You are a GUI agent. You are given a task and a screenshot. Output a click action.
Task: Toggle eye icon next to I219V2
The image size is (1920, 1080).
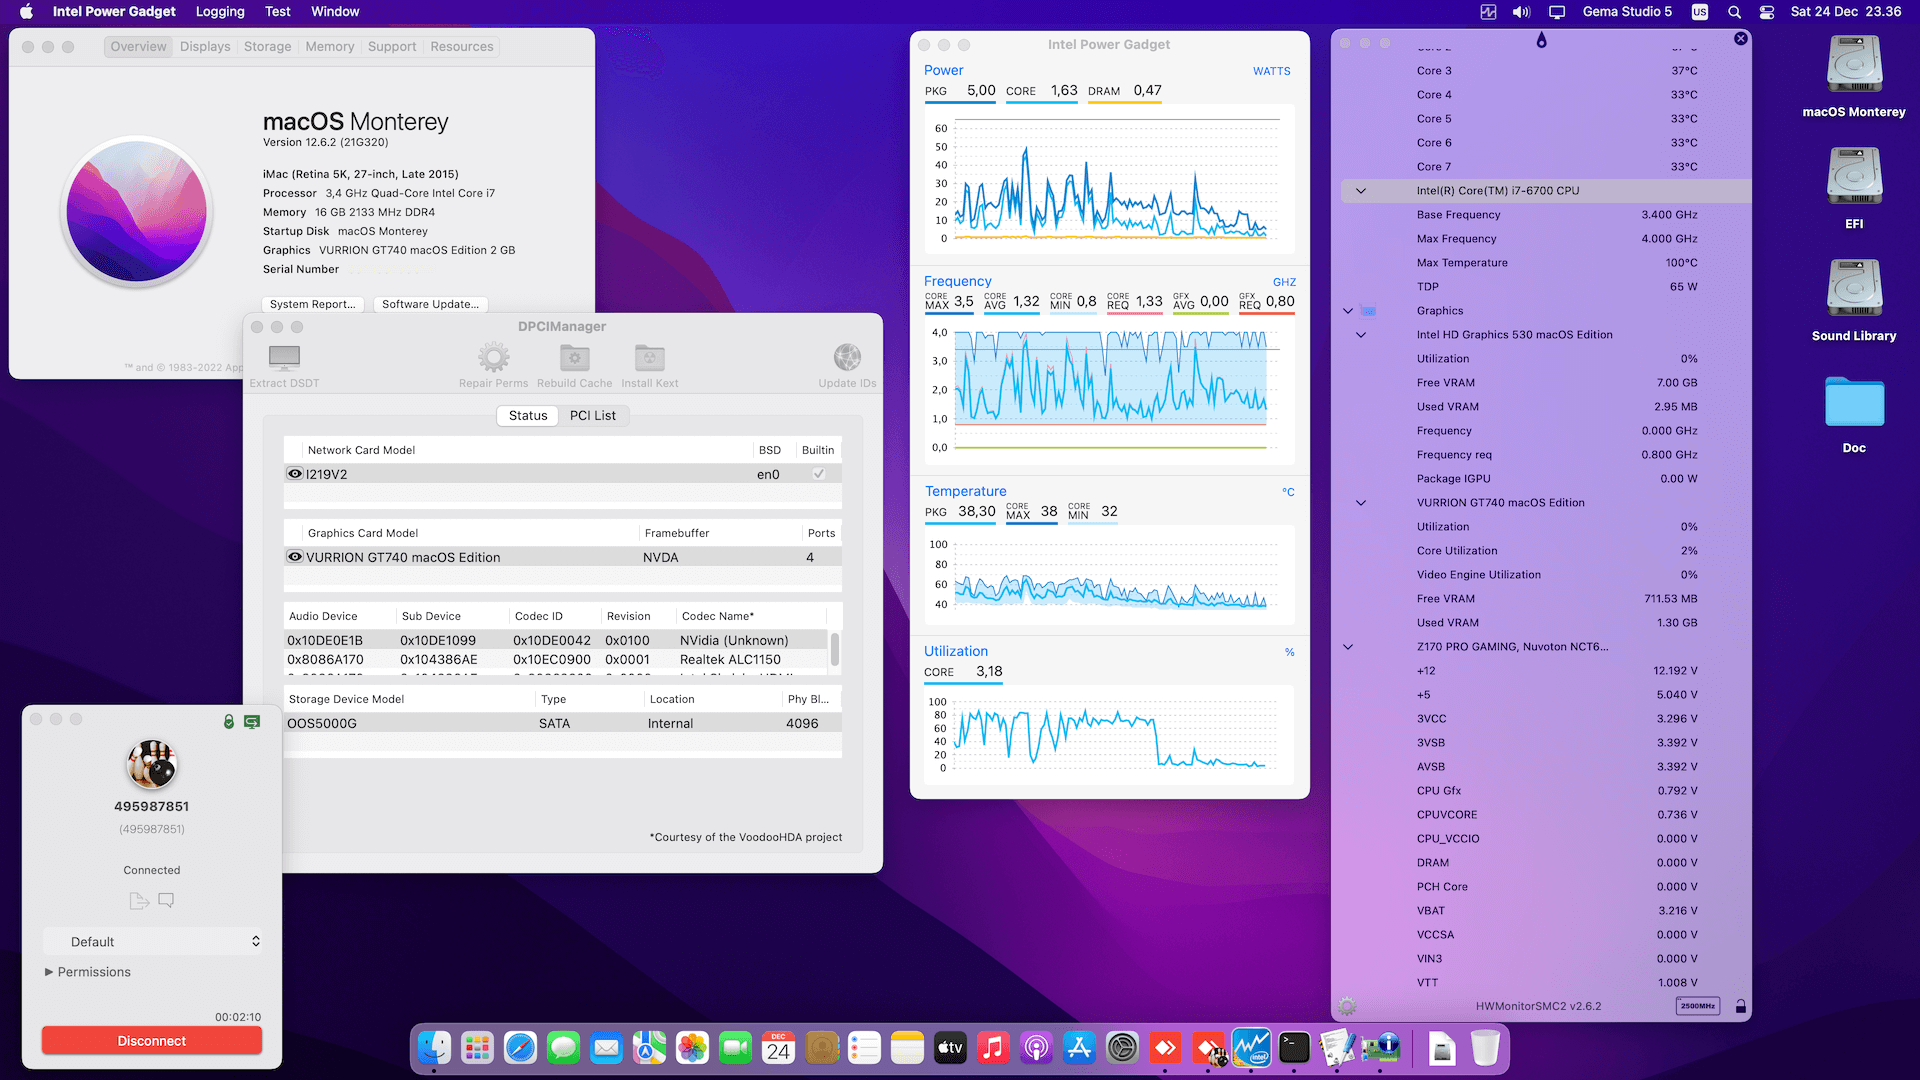point(295,474)
